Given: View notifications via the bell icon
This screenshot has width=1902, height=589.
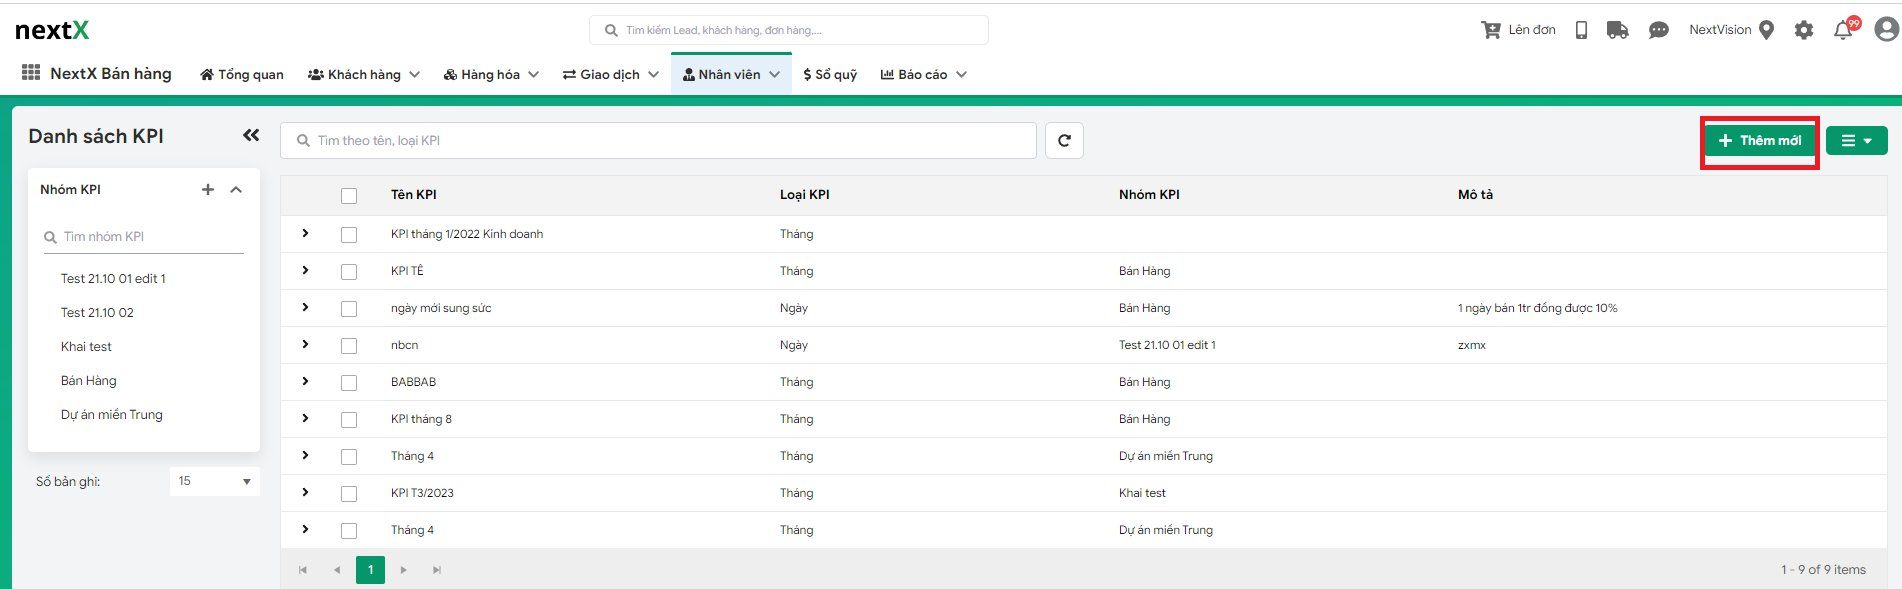Looking at the screenshot, I should [1843, 30].
